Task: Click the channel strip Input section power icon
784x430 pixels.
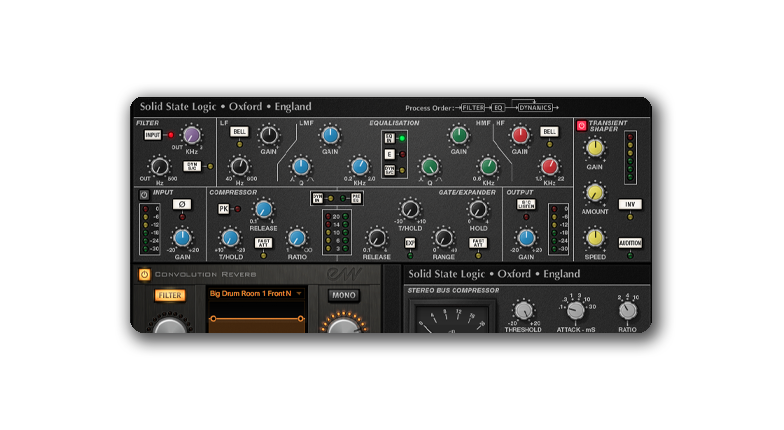Action: [144, 194]
